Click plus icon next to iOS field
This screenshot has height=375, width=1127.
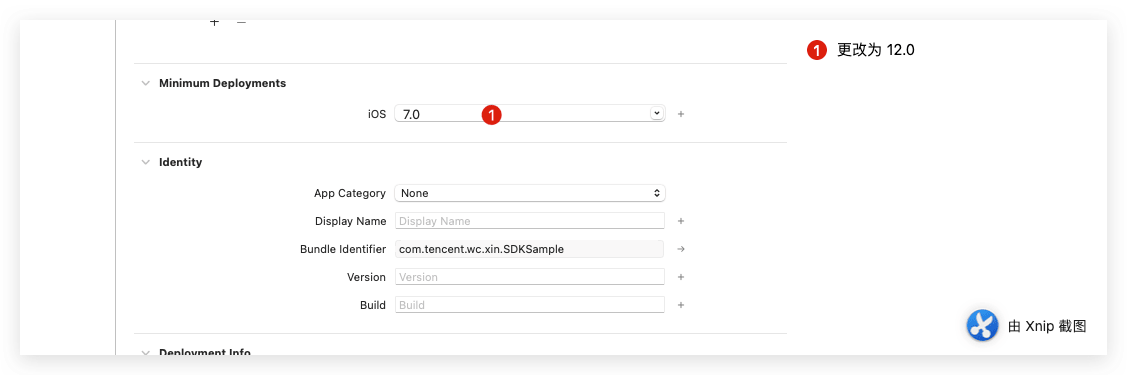tap(681, 114)
